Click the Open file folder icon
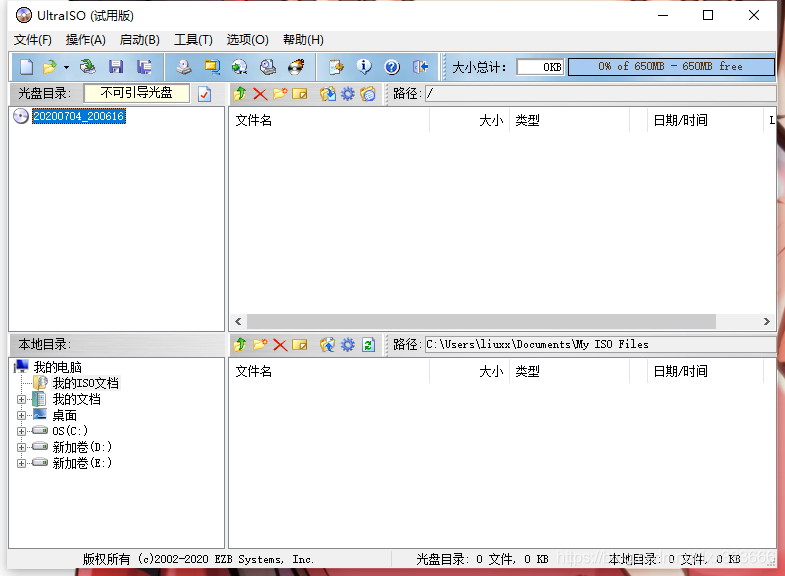The height and width of the screenshot is (576, 785). 50,67
